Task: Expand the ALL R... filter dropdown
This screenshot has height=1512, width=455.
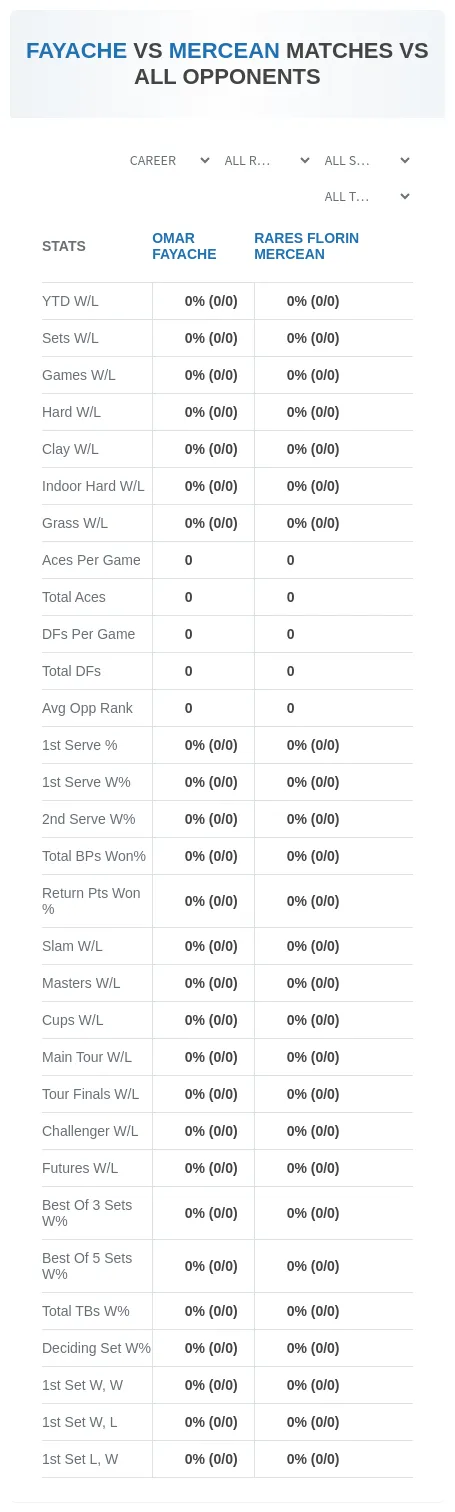Action: [266, 160]
